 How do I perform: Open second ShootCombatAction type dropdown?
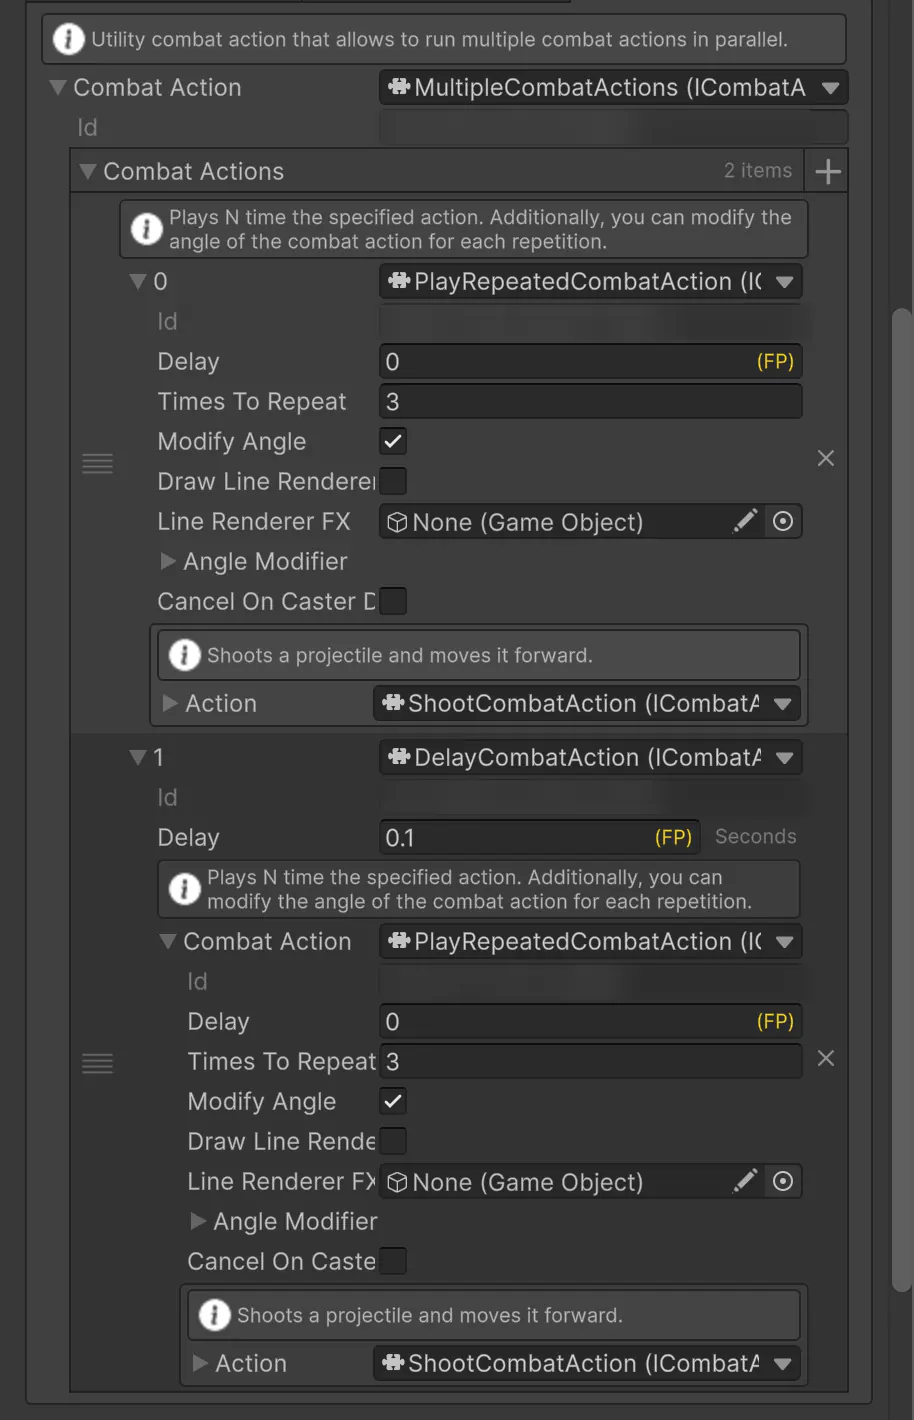click(587, 1363)
